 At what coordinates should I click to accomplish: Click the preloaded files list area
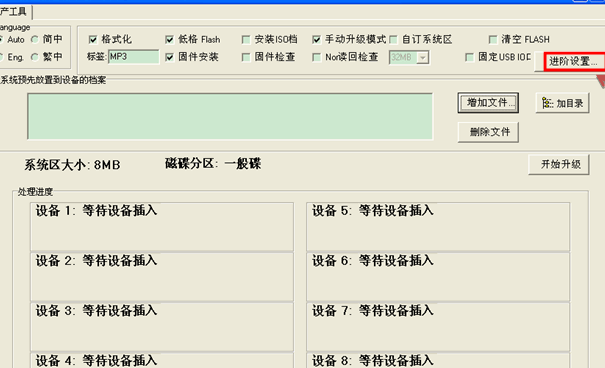pyautogui.click(x=230, y=116)
